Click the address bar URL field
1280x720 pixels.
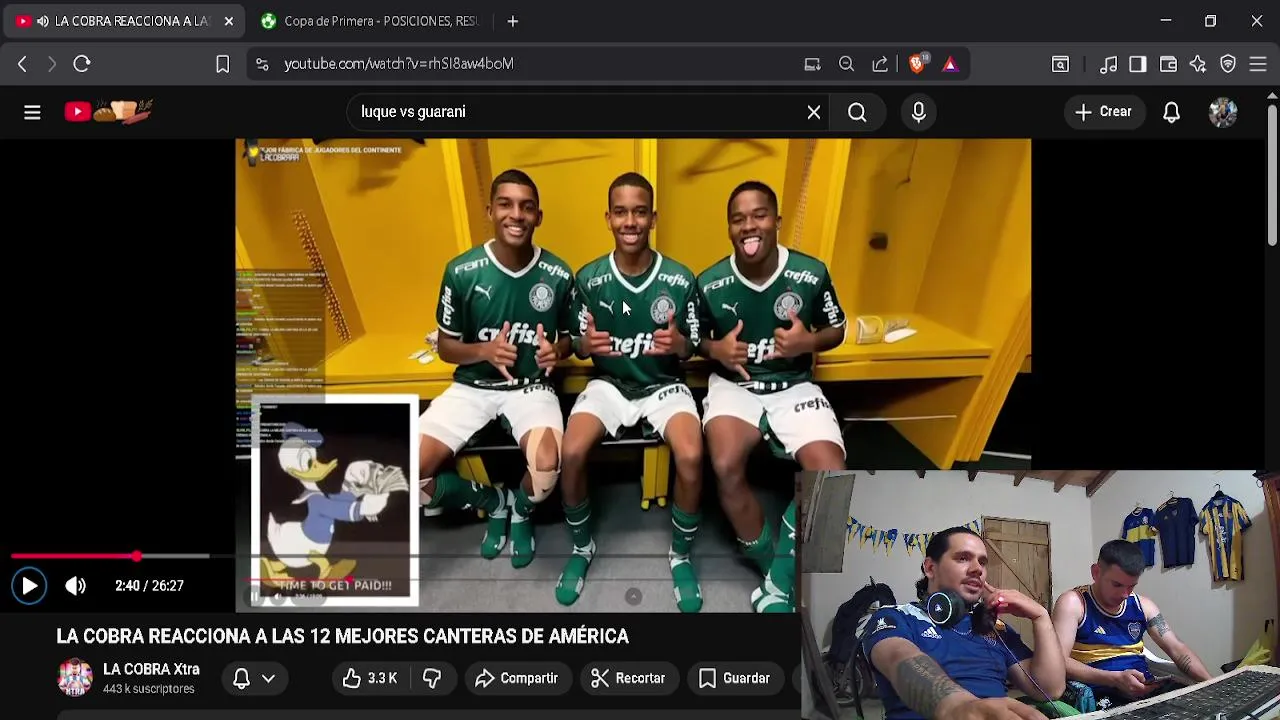click(398, 64)
